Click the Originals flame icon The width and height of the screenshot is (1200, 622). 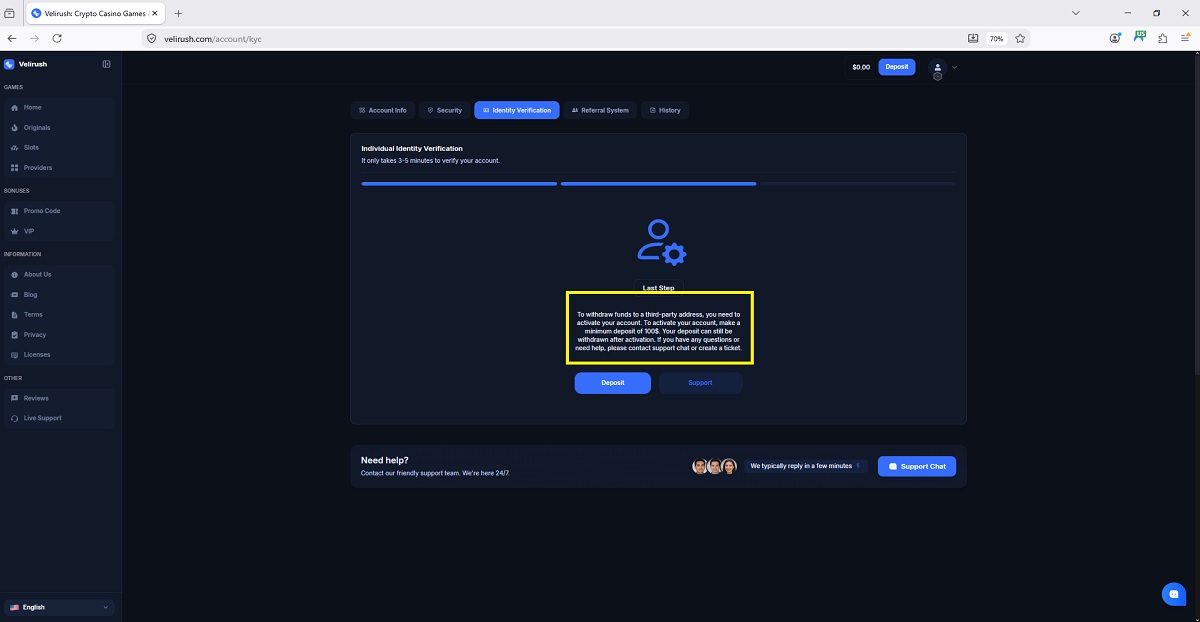click(14, 128)
